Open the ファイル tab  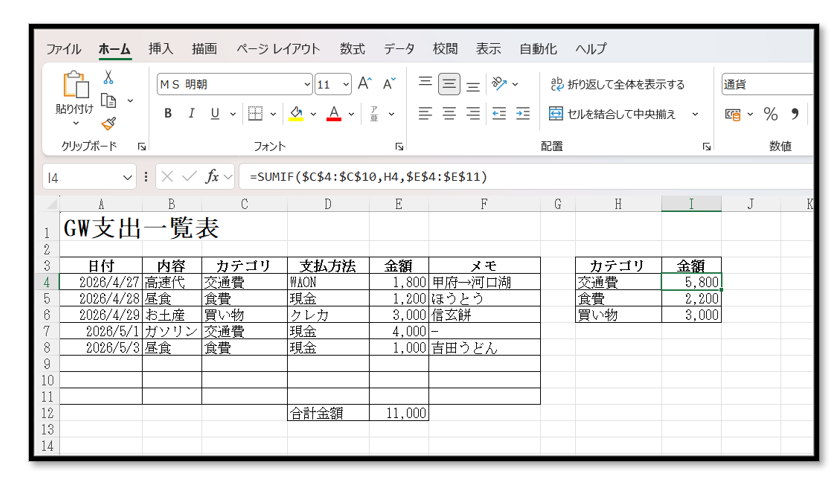click(63, 49)
